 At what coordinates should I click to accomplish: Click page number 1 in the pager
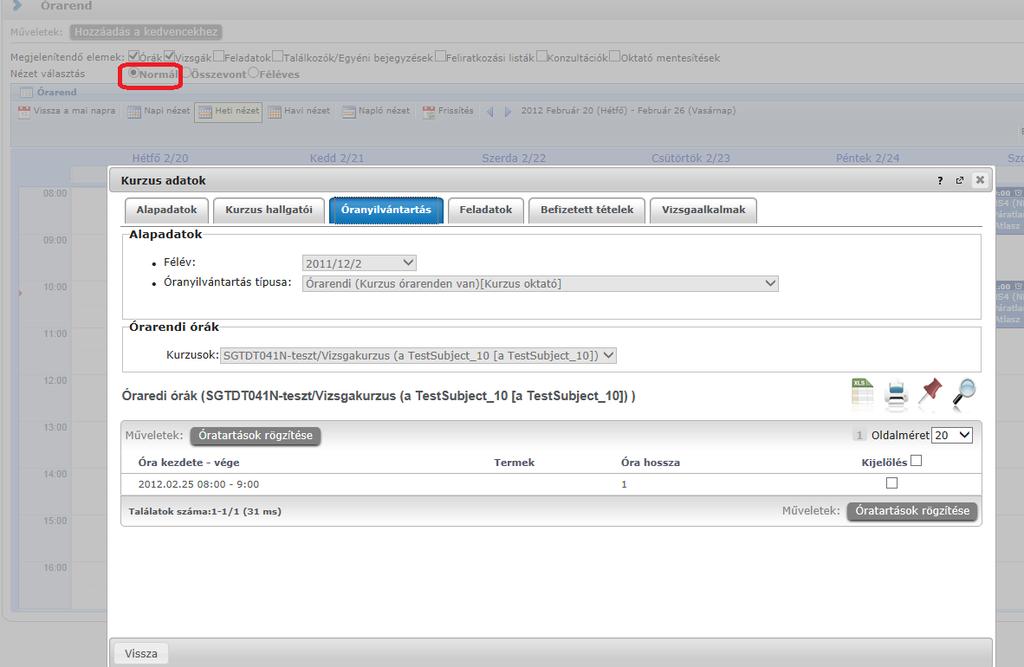pos(859,435)
